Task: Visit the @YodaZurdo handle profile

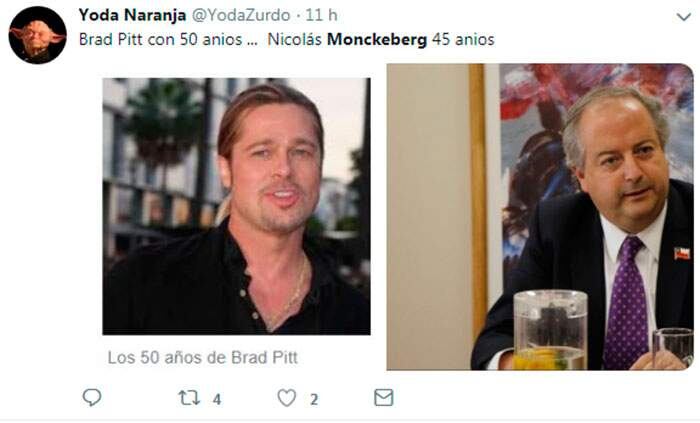Action: pyautogui.click(x=241, y=15)
